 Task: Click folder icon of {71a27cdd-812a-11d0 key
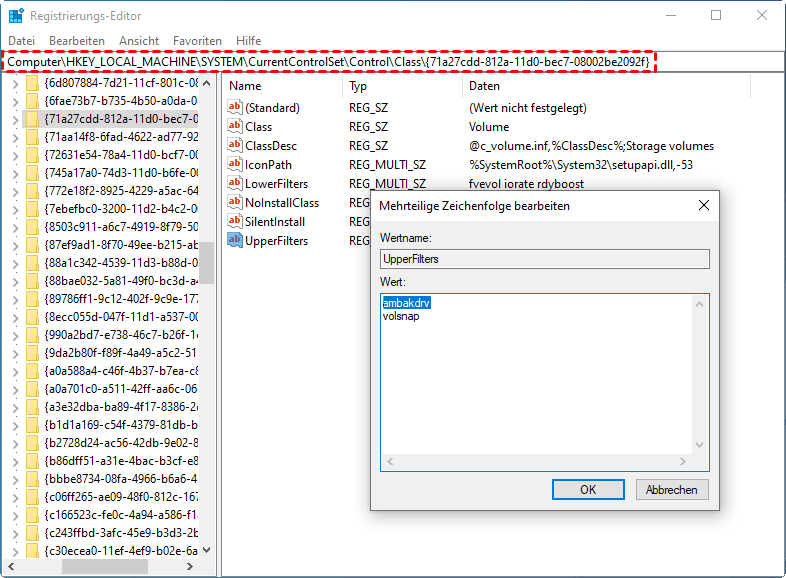[32, 119]
